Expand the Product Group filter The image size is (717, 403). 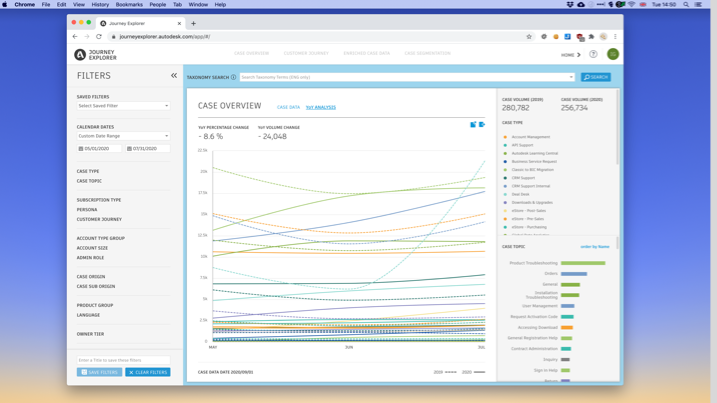click(95, 306)
